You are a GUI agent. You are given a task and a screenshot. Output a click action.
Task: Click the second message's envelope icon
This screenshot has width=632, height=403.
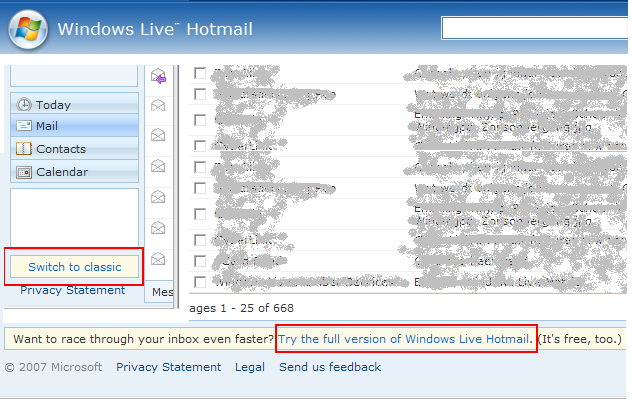pyautogui.click(x=158, y=104)
